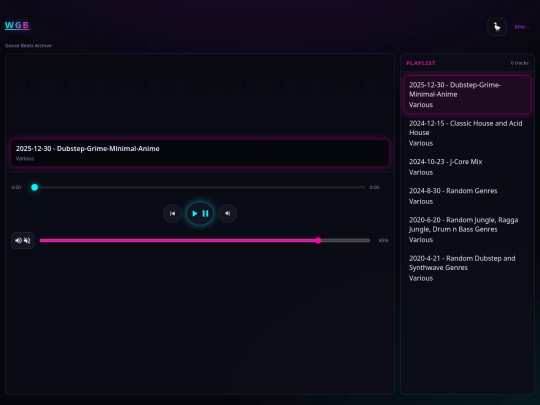Image resolution: width=540 pixels, height=405 pixels.
Task: Click the Goose Beats Archive subtitle
Action: click(x=28, y=45)
